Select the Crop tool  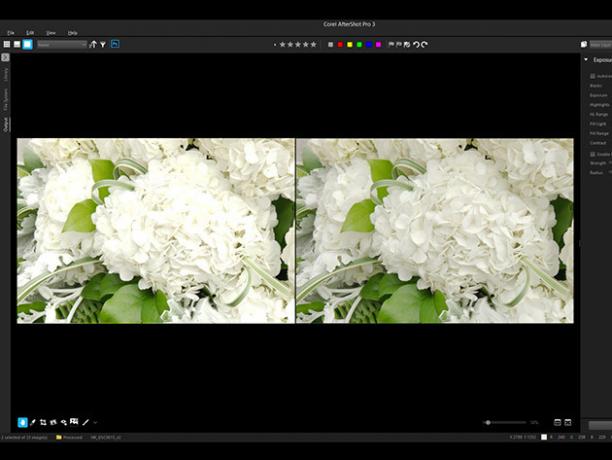[x=43, y=422]
